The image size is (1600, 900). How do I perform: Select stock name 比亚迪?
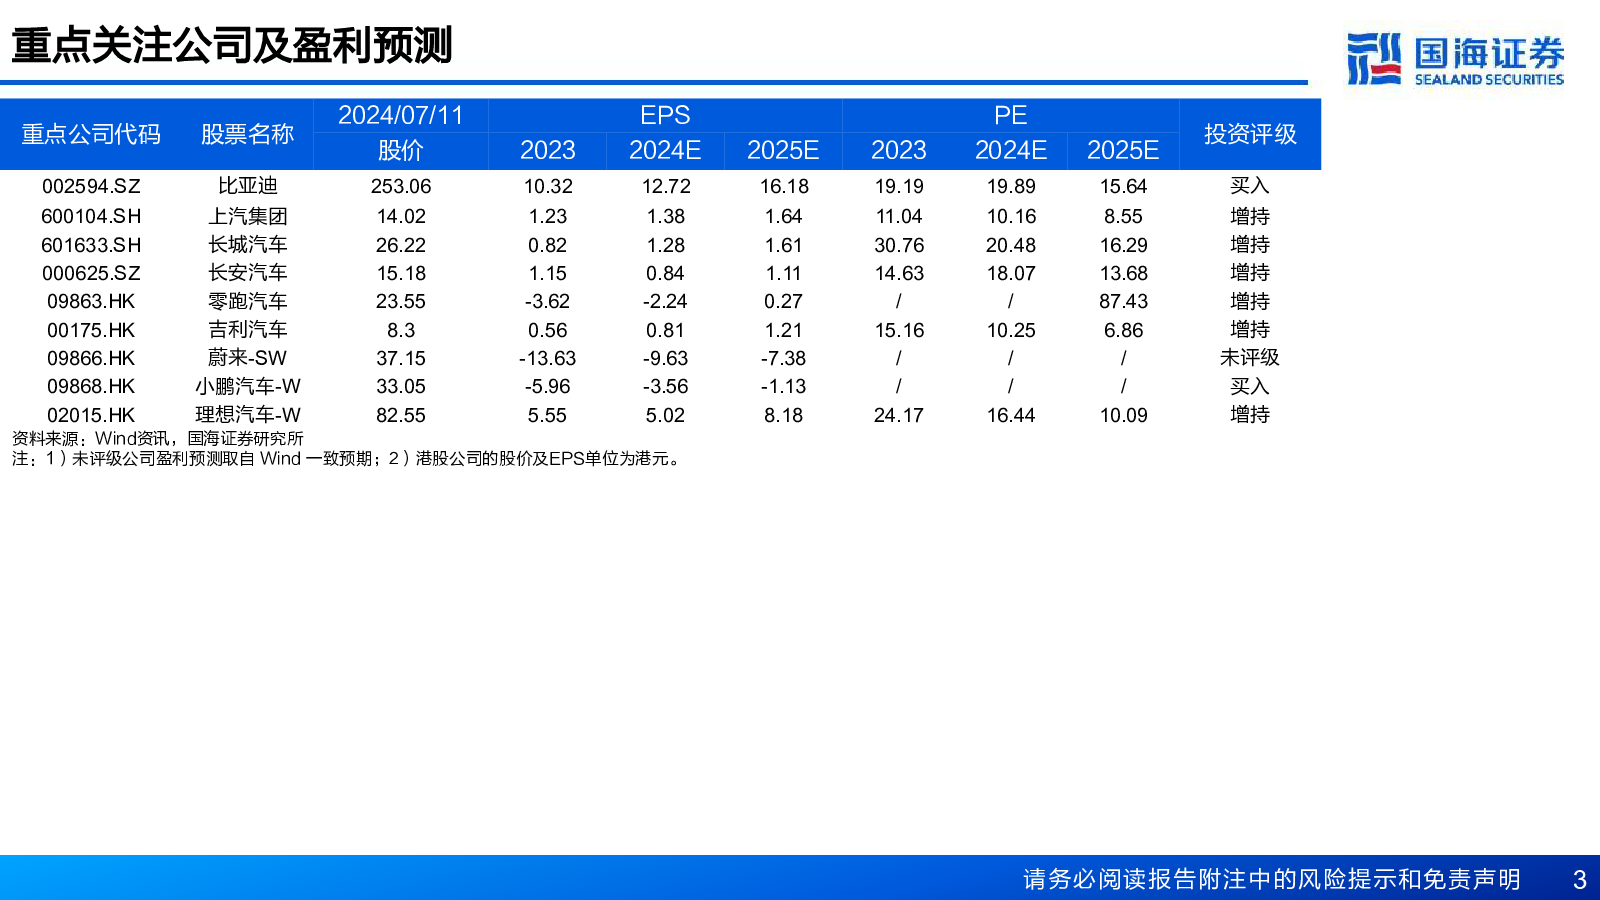[247, 186]
